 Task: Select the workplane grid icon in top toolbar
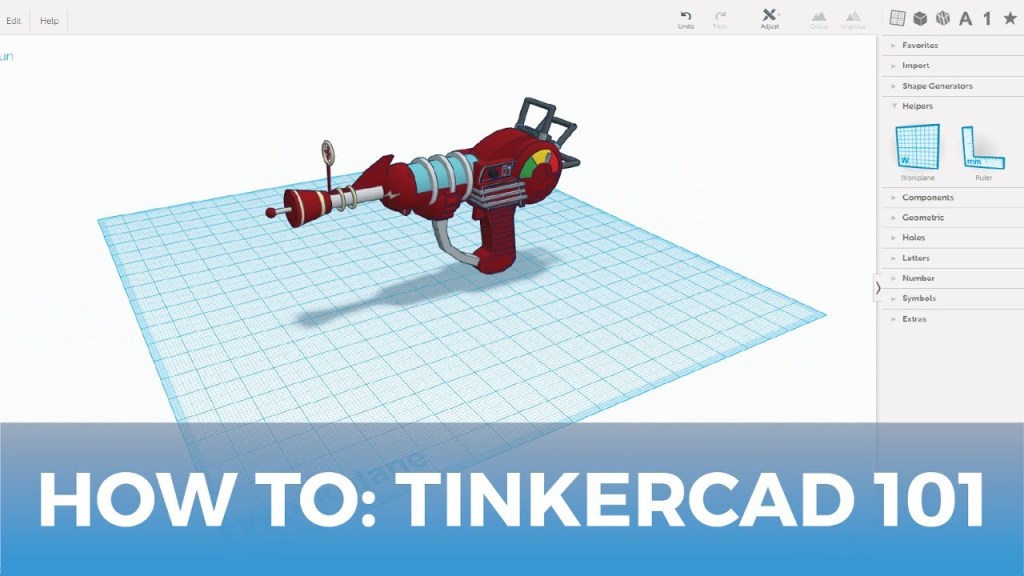[897, 18]
